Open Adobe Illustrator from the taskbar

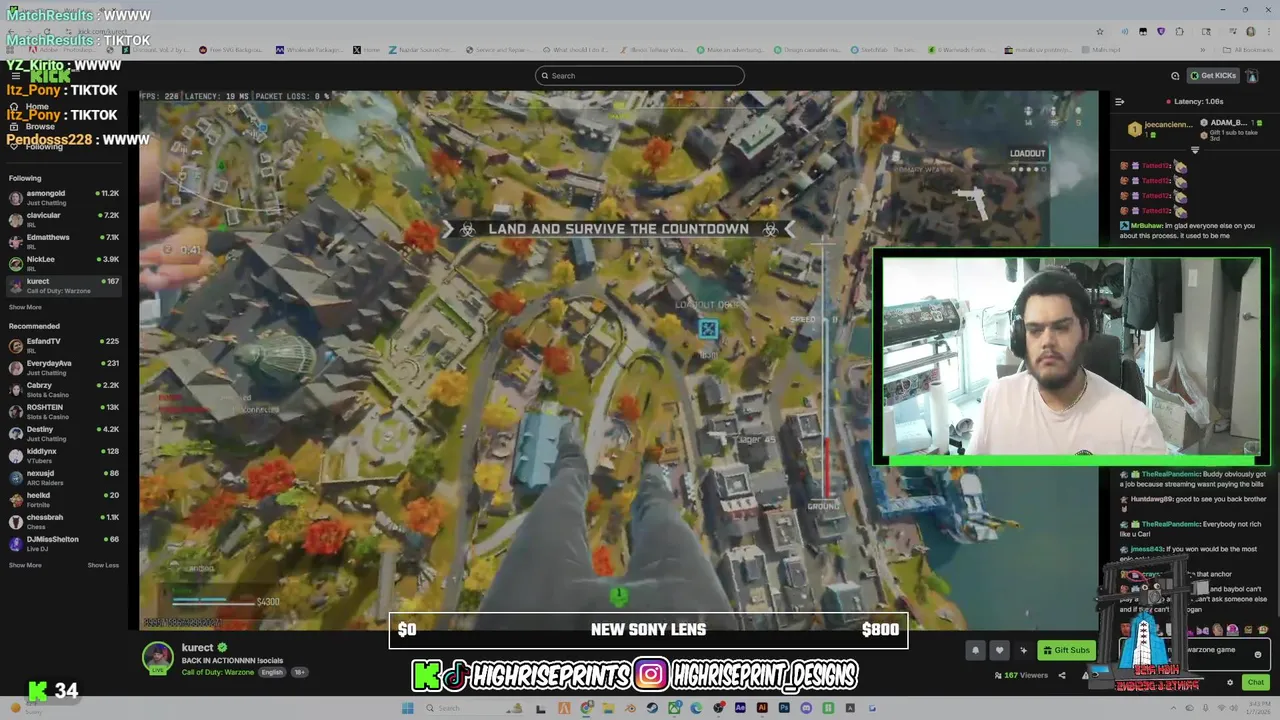point(762,708)
